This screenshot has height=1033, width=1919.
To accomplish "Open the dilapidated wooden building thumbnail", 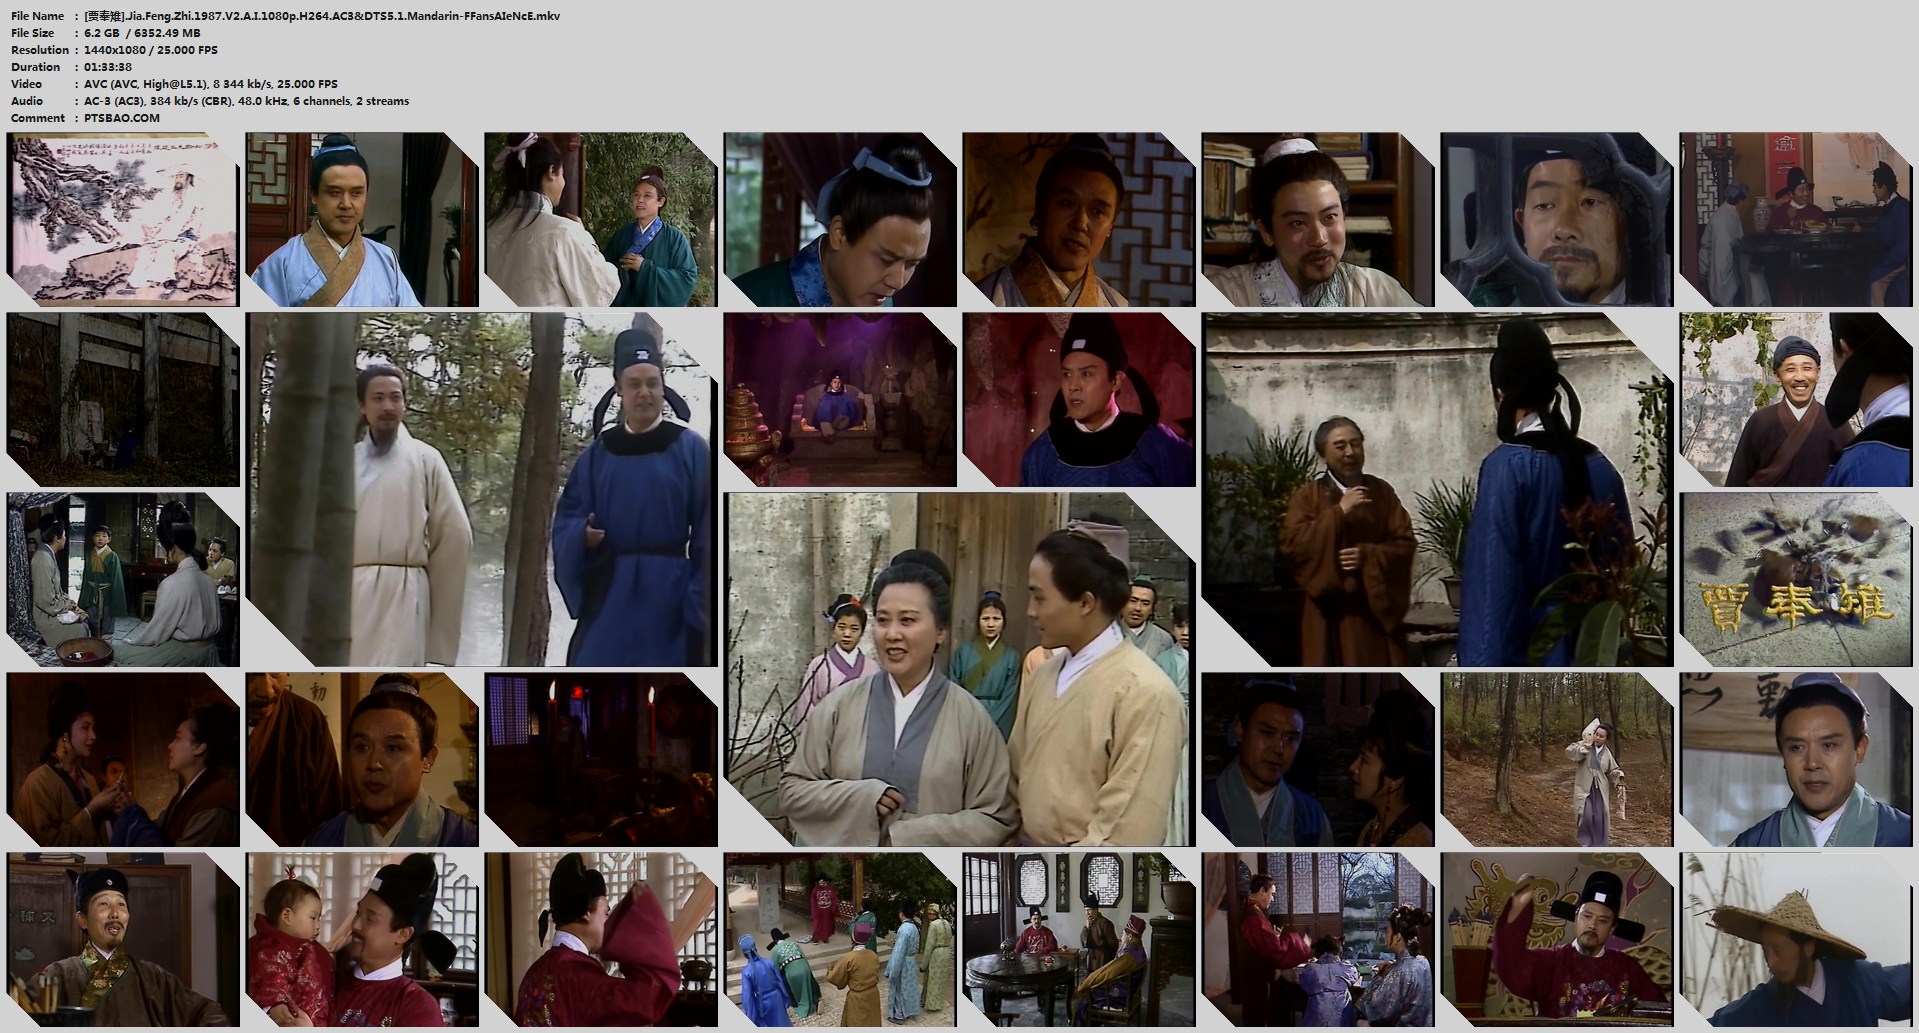I will tap(123, 400).
